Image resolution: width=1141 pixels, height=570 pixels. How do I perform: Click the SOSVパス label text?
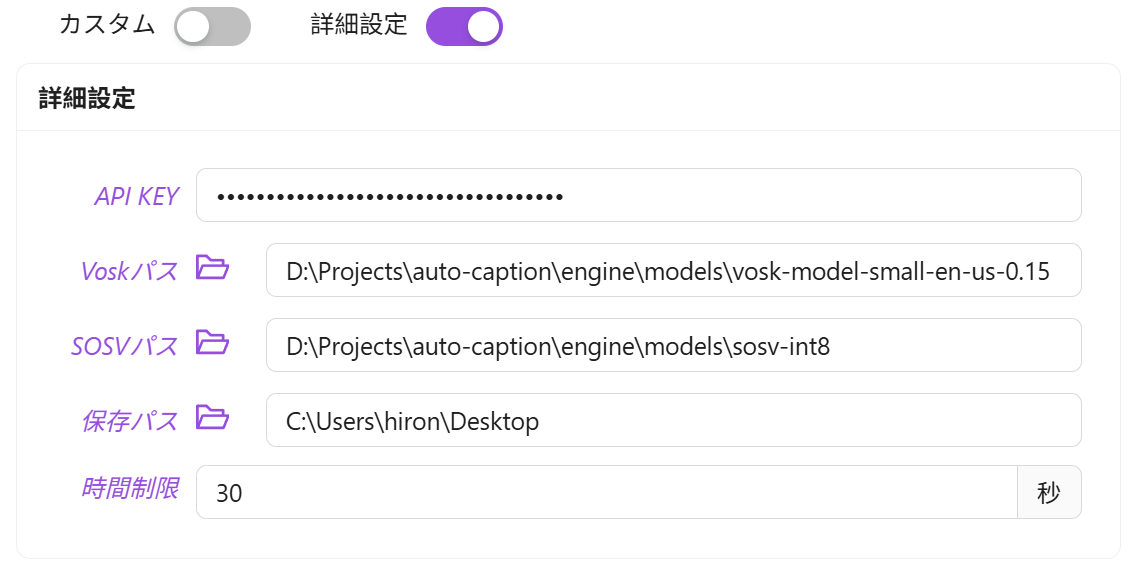click(125, 346)
